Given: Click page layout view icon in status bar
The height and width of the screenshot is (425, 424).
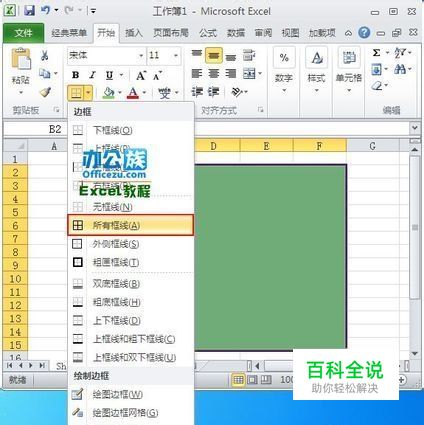Looking at the screenshot, I should click(253, 380).
